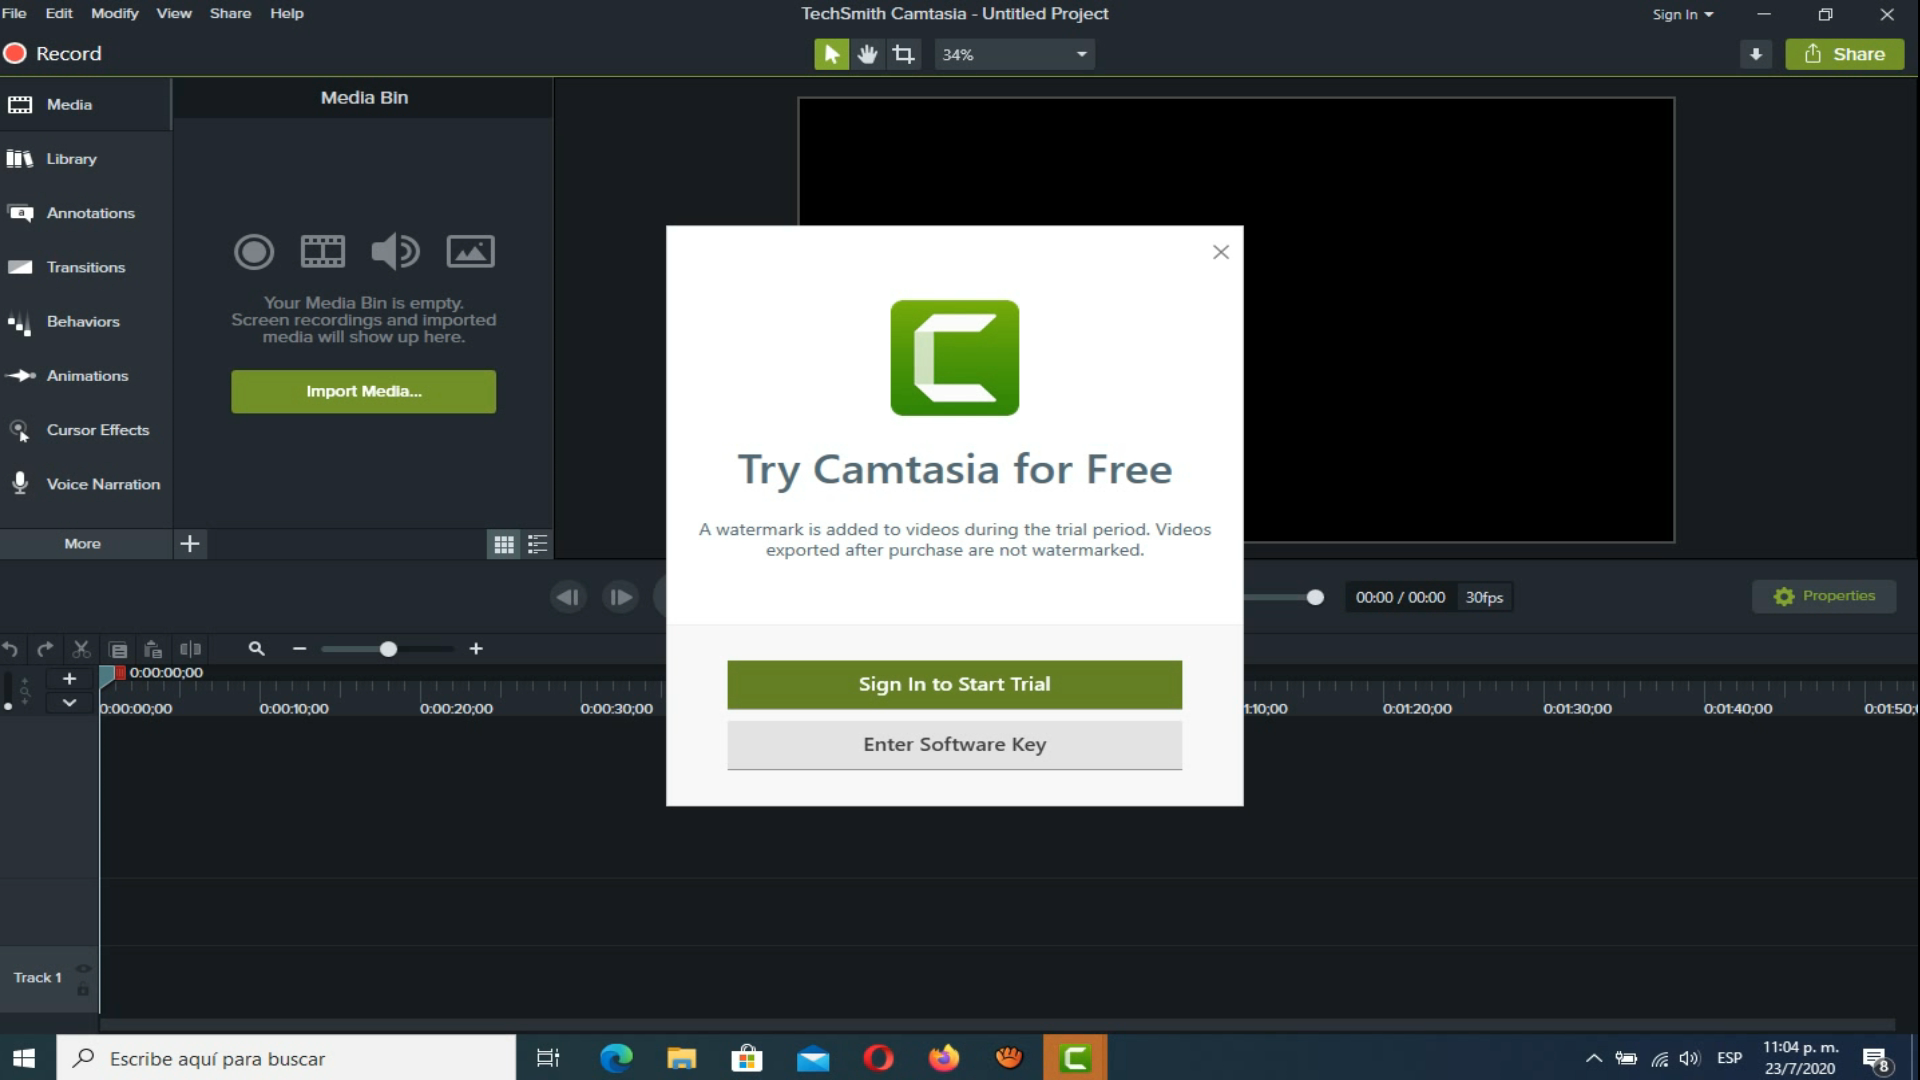This screenshot has height=1080, width=1920.
Task: Open the Edit menu
Action: (x=59, y=13)
